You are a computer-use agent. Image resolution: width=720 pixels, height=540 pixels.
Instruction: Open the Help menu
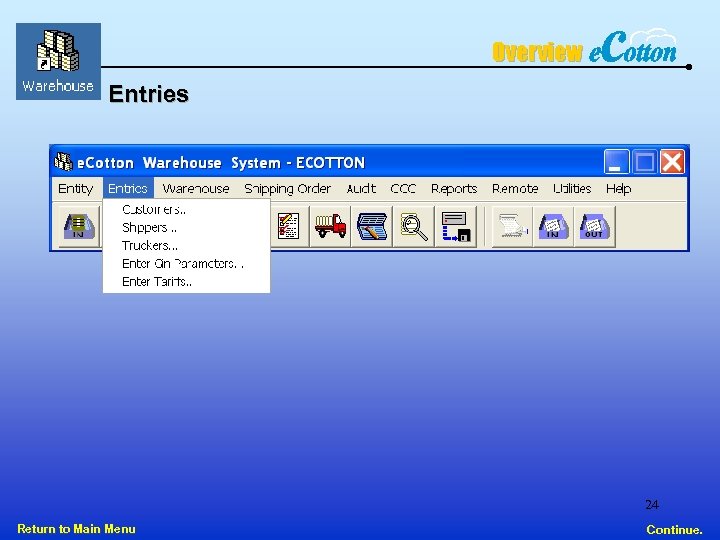pyautogui.click(x=619, y=189)
